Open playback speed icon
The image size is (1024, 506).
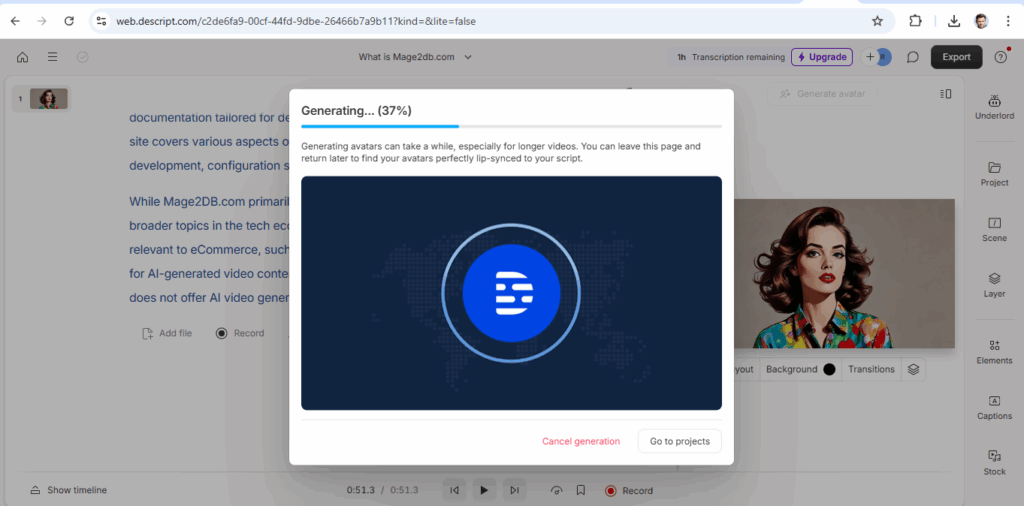556,490
